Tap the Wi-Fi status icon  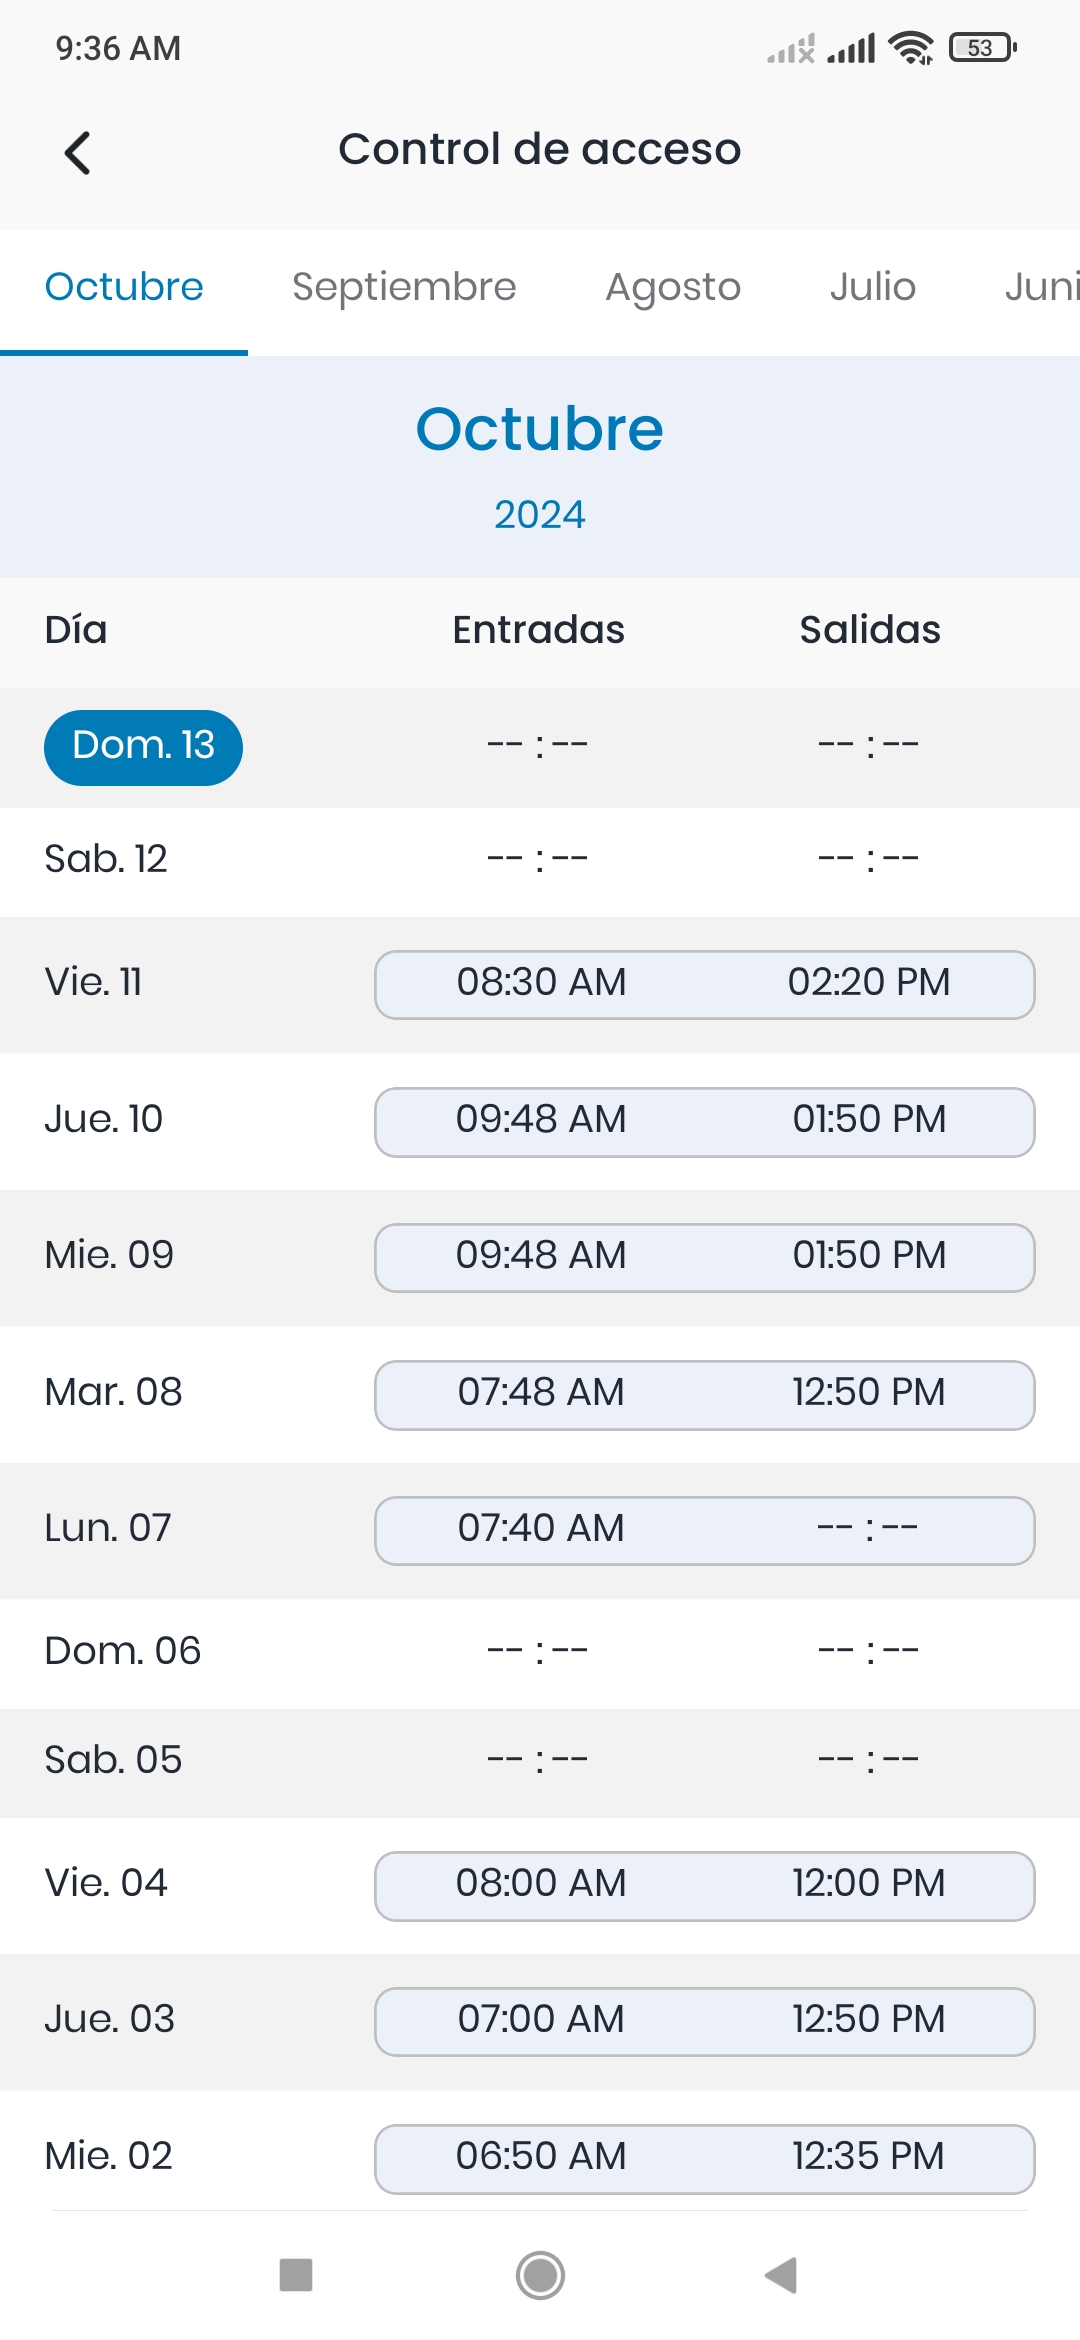point(911,48)
